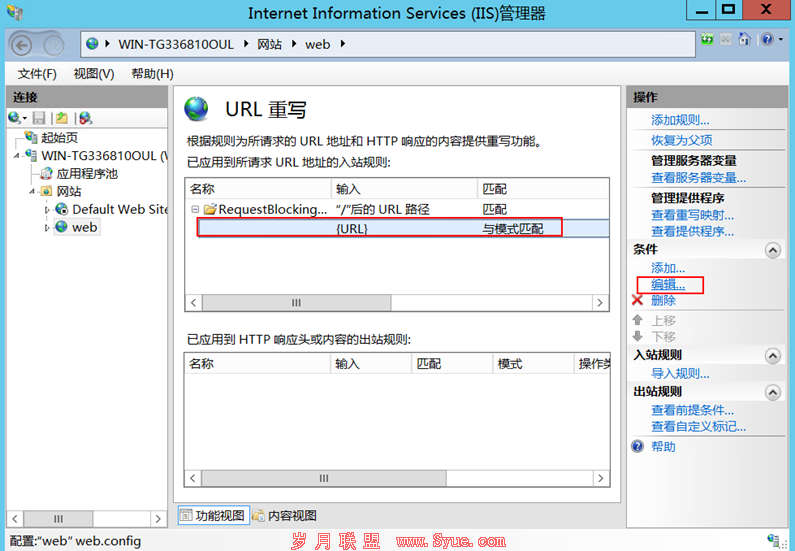
Task: Click the home icon in address bar
Action: pos(744,39)
